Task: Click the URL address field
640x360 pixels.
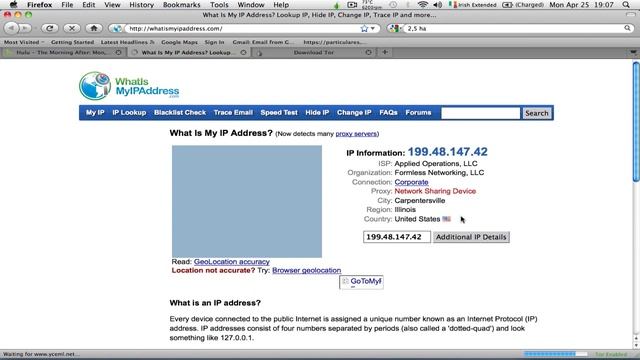Action: click(243, 29)
